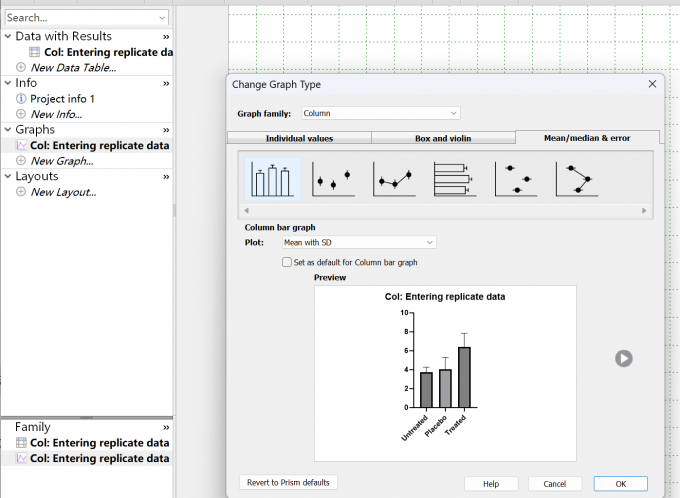Viewport: 680px width, 498px height.
Task: Click the Treated bar in preview
Action: click(464, 377)
